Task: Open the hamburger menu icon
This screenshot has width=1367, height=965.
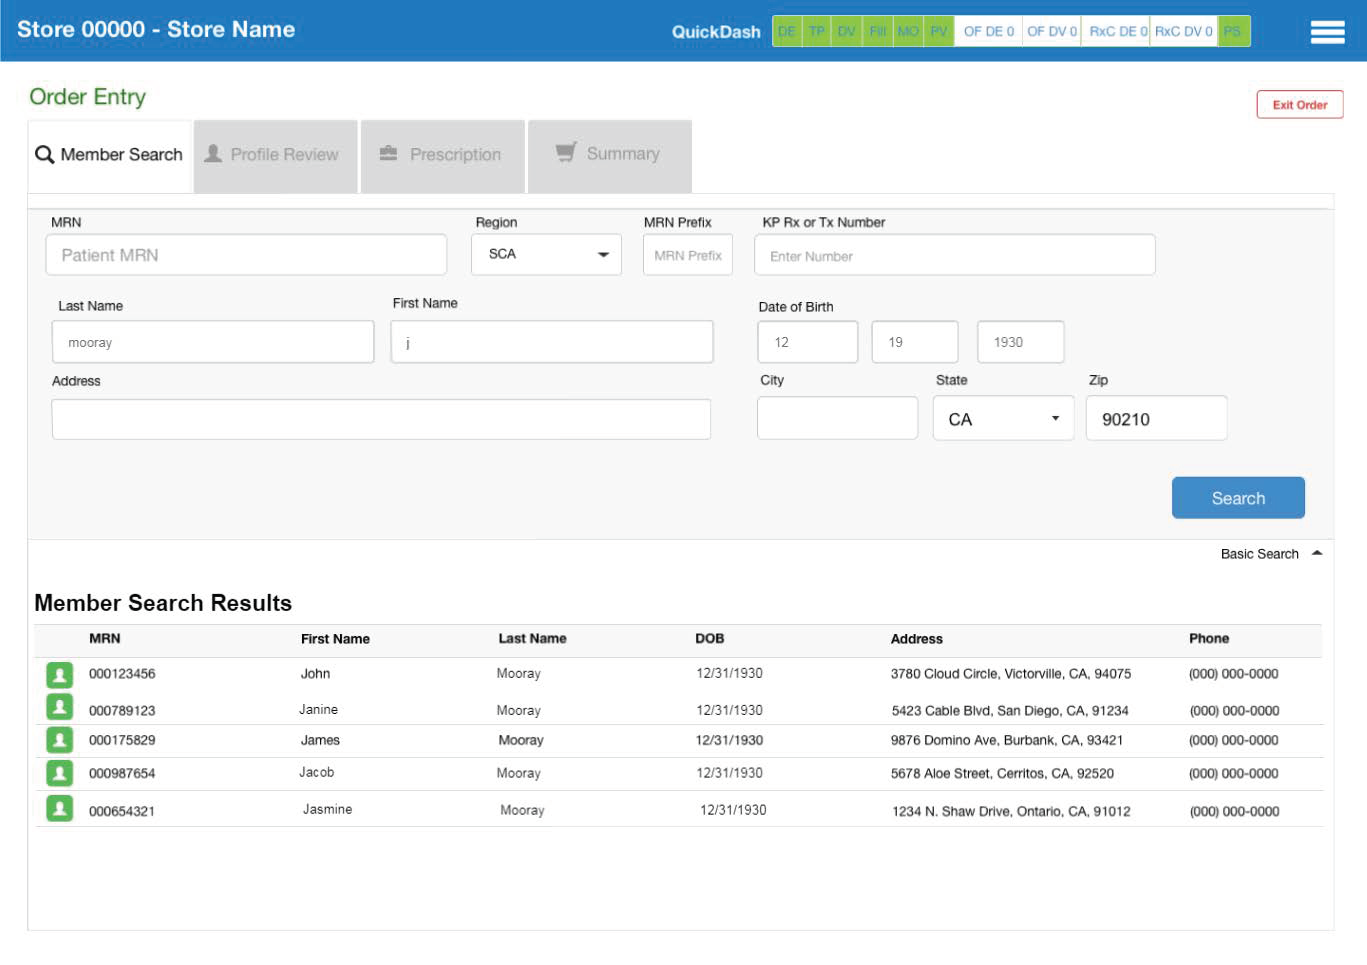Action: point(1327,32)
